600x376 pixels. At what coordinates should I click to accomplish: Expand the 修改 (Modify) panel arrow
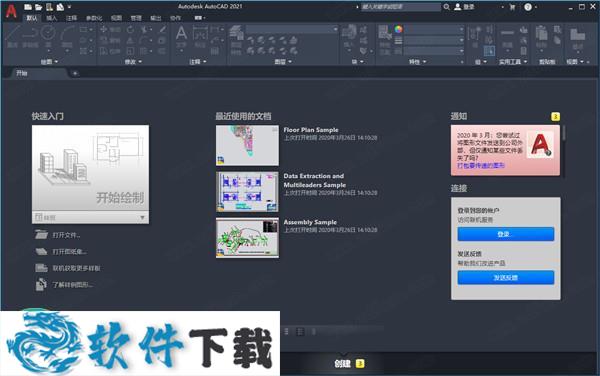(140, 62)
